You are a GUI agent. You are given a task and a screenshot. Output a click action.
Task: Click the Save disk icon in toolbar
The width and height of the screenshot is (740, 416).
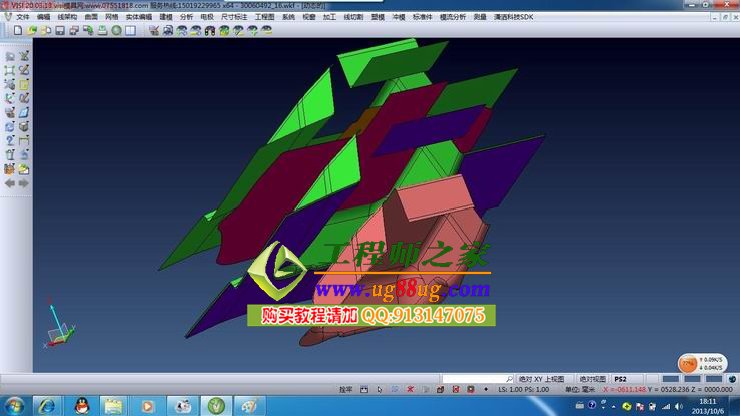click(x=60, y=31)
